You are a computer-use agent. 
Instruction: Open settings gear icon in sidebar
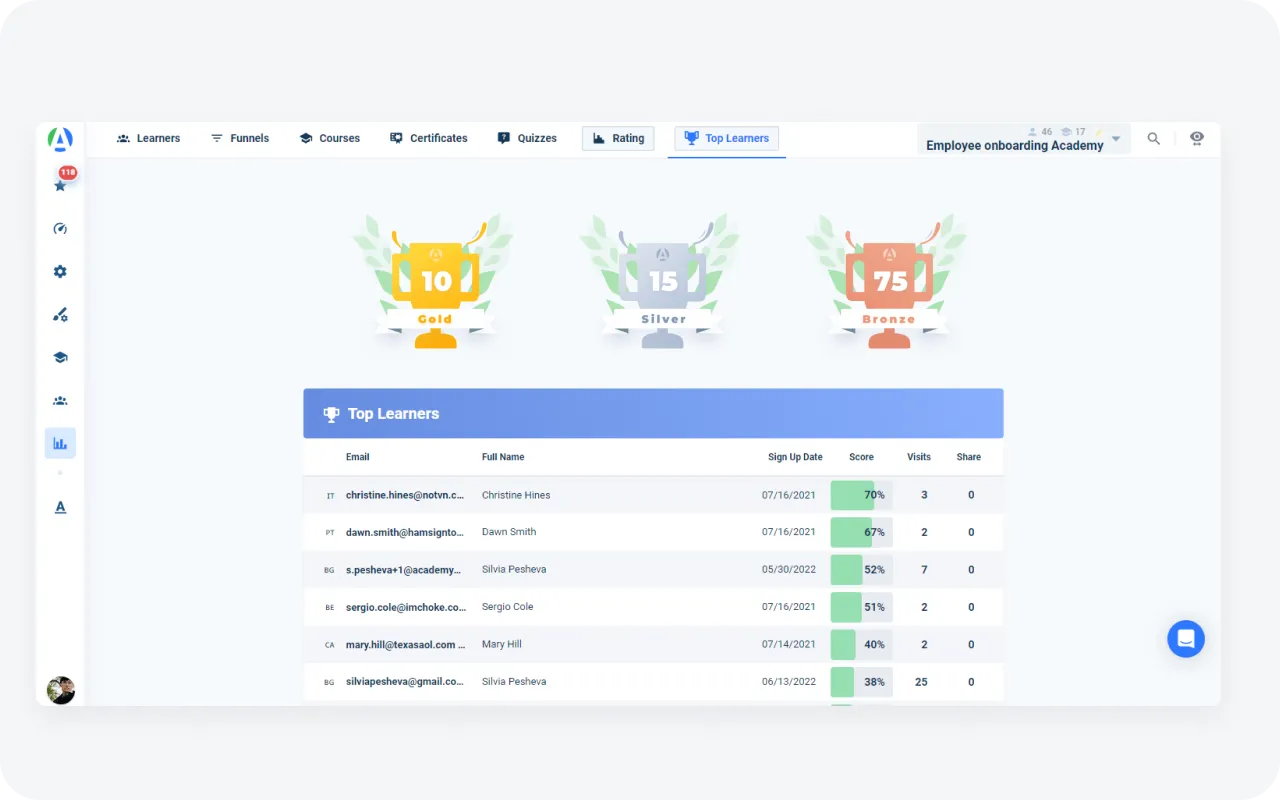pos(60,272)
